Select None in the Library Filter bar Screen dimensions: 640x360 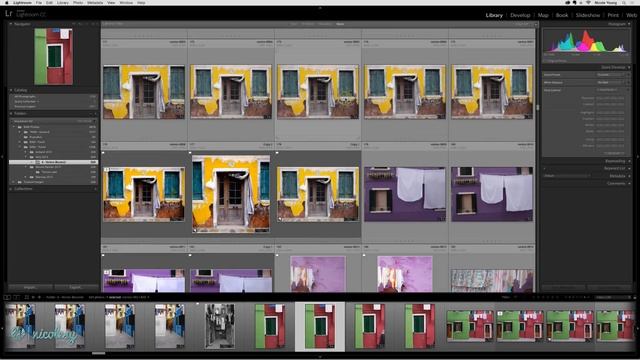pyautogui.click(x=340, y=24)
